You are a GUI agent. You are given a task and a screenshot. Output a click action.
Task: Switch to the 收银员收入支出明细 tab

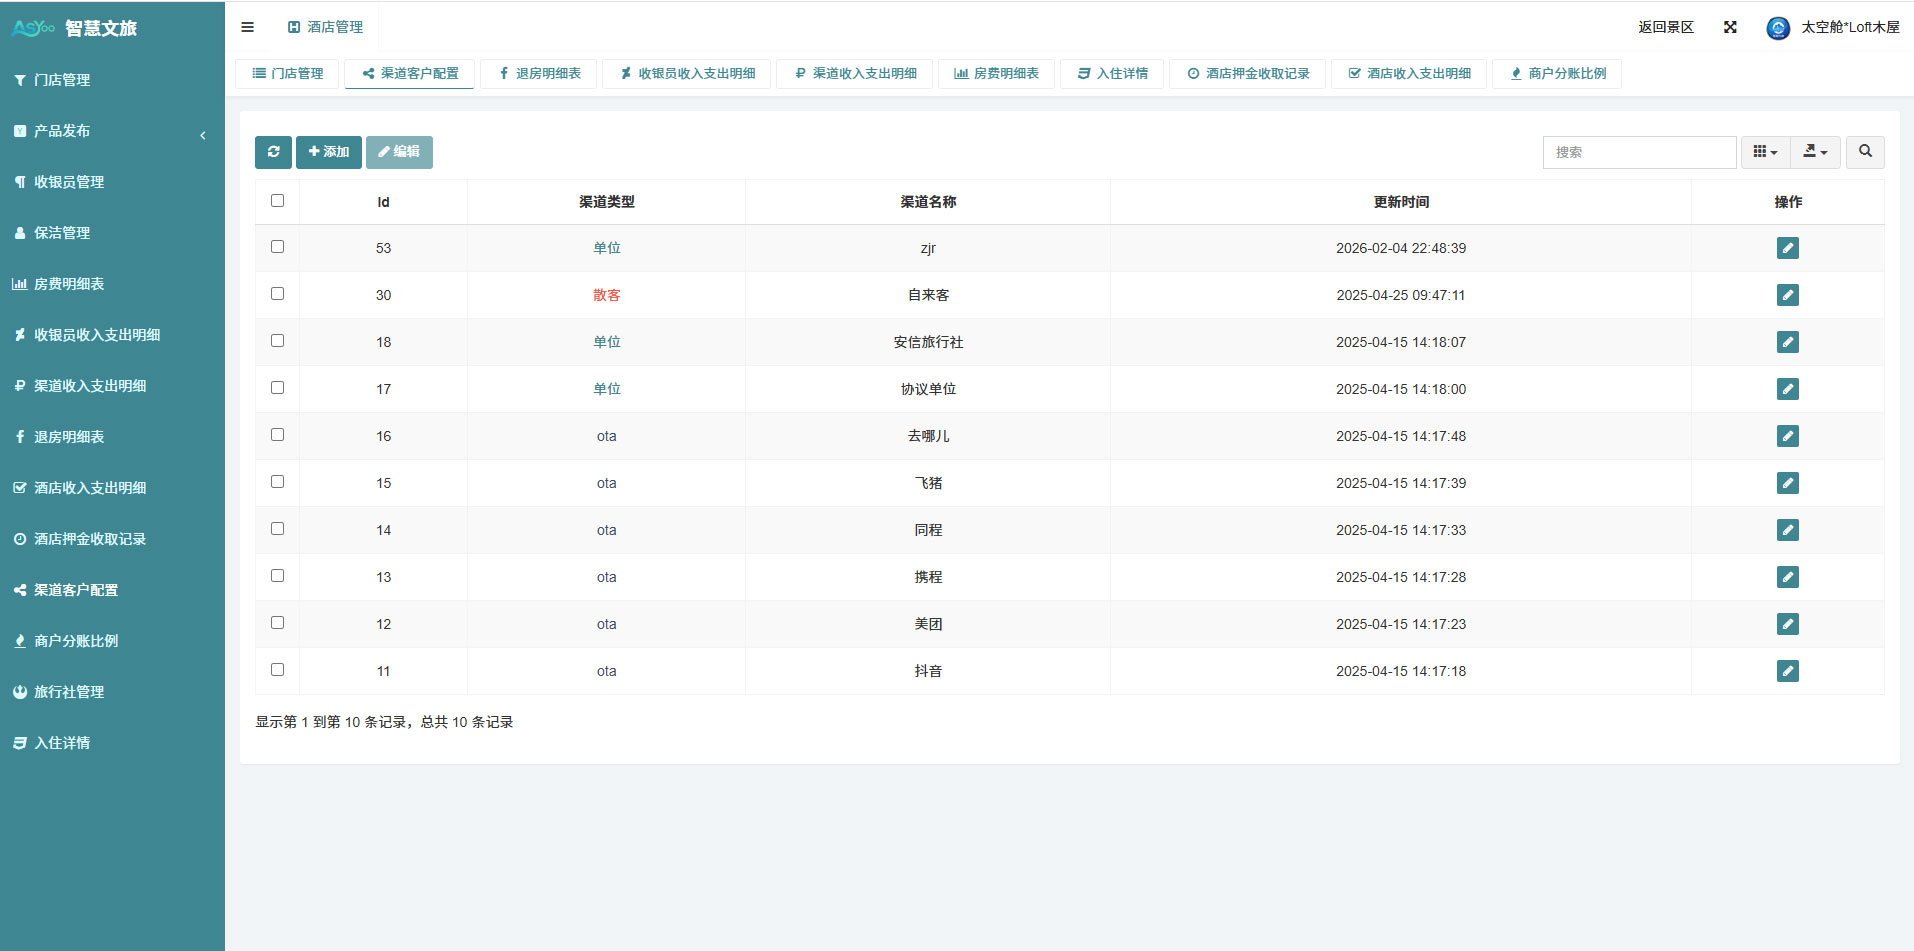click(687, 74)
